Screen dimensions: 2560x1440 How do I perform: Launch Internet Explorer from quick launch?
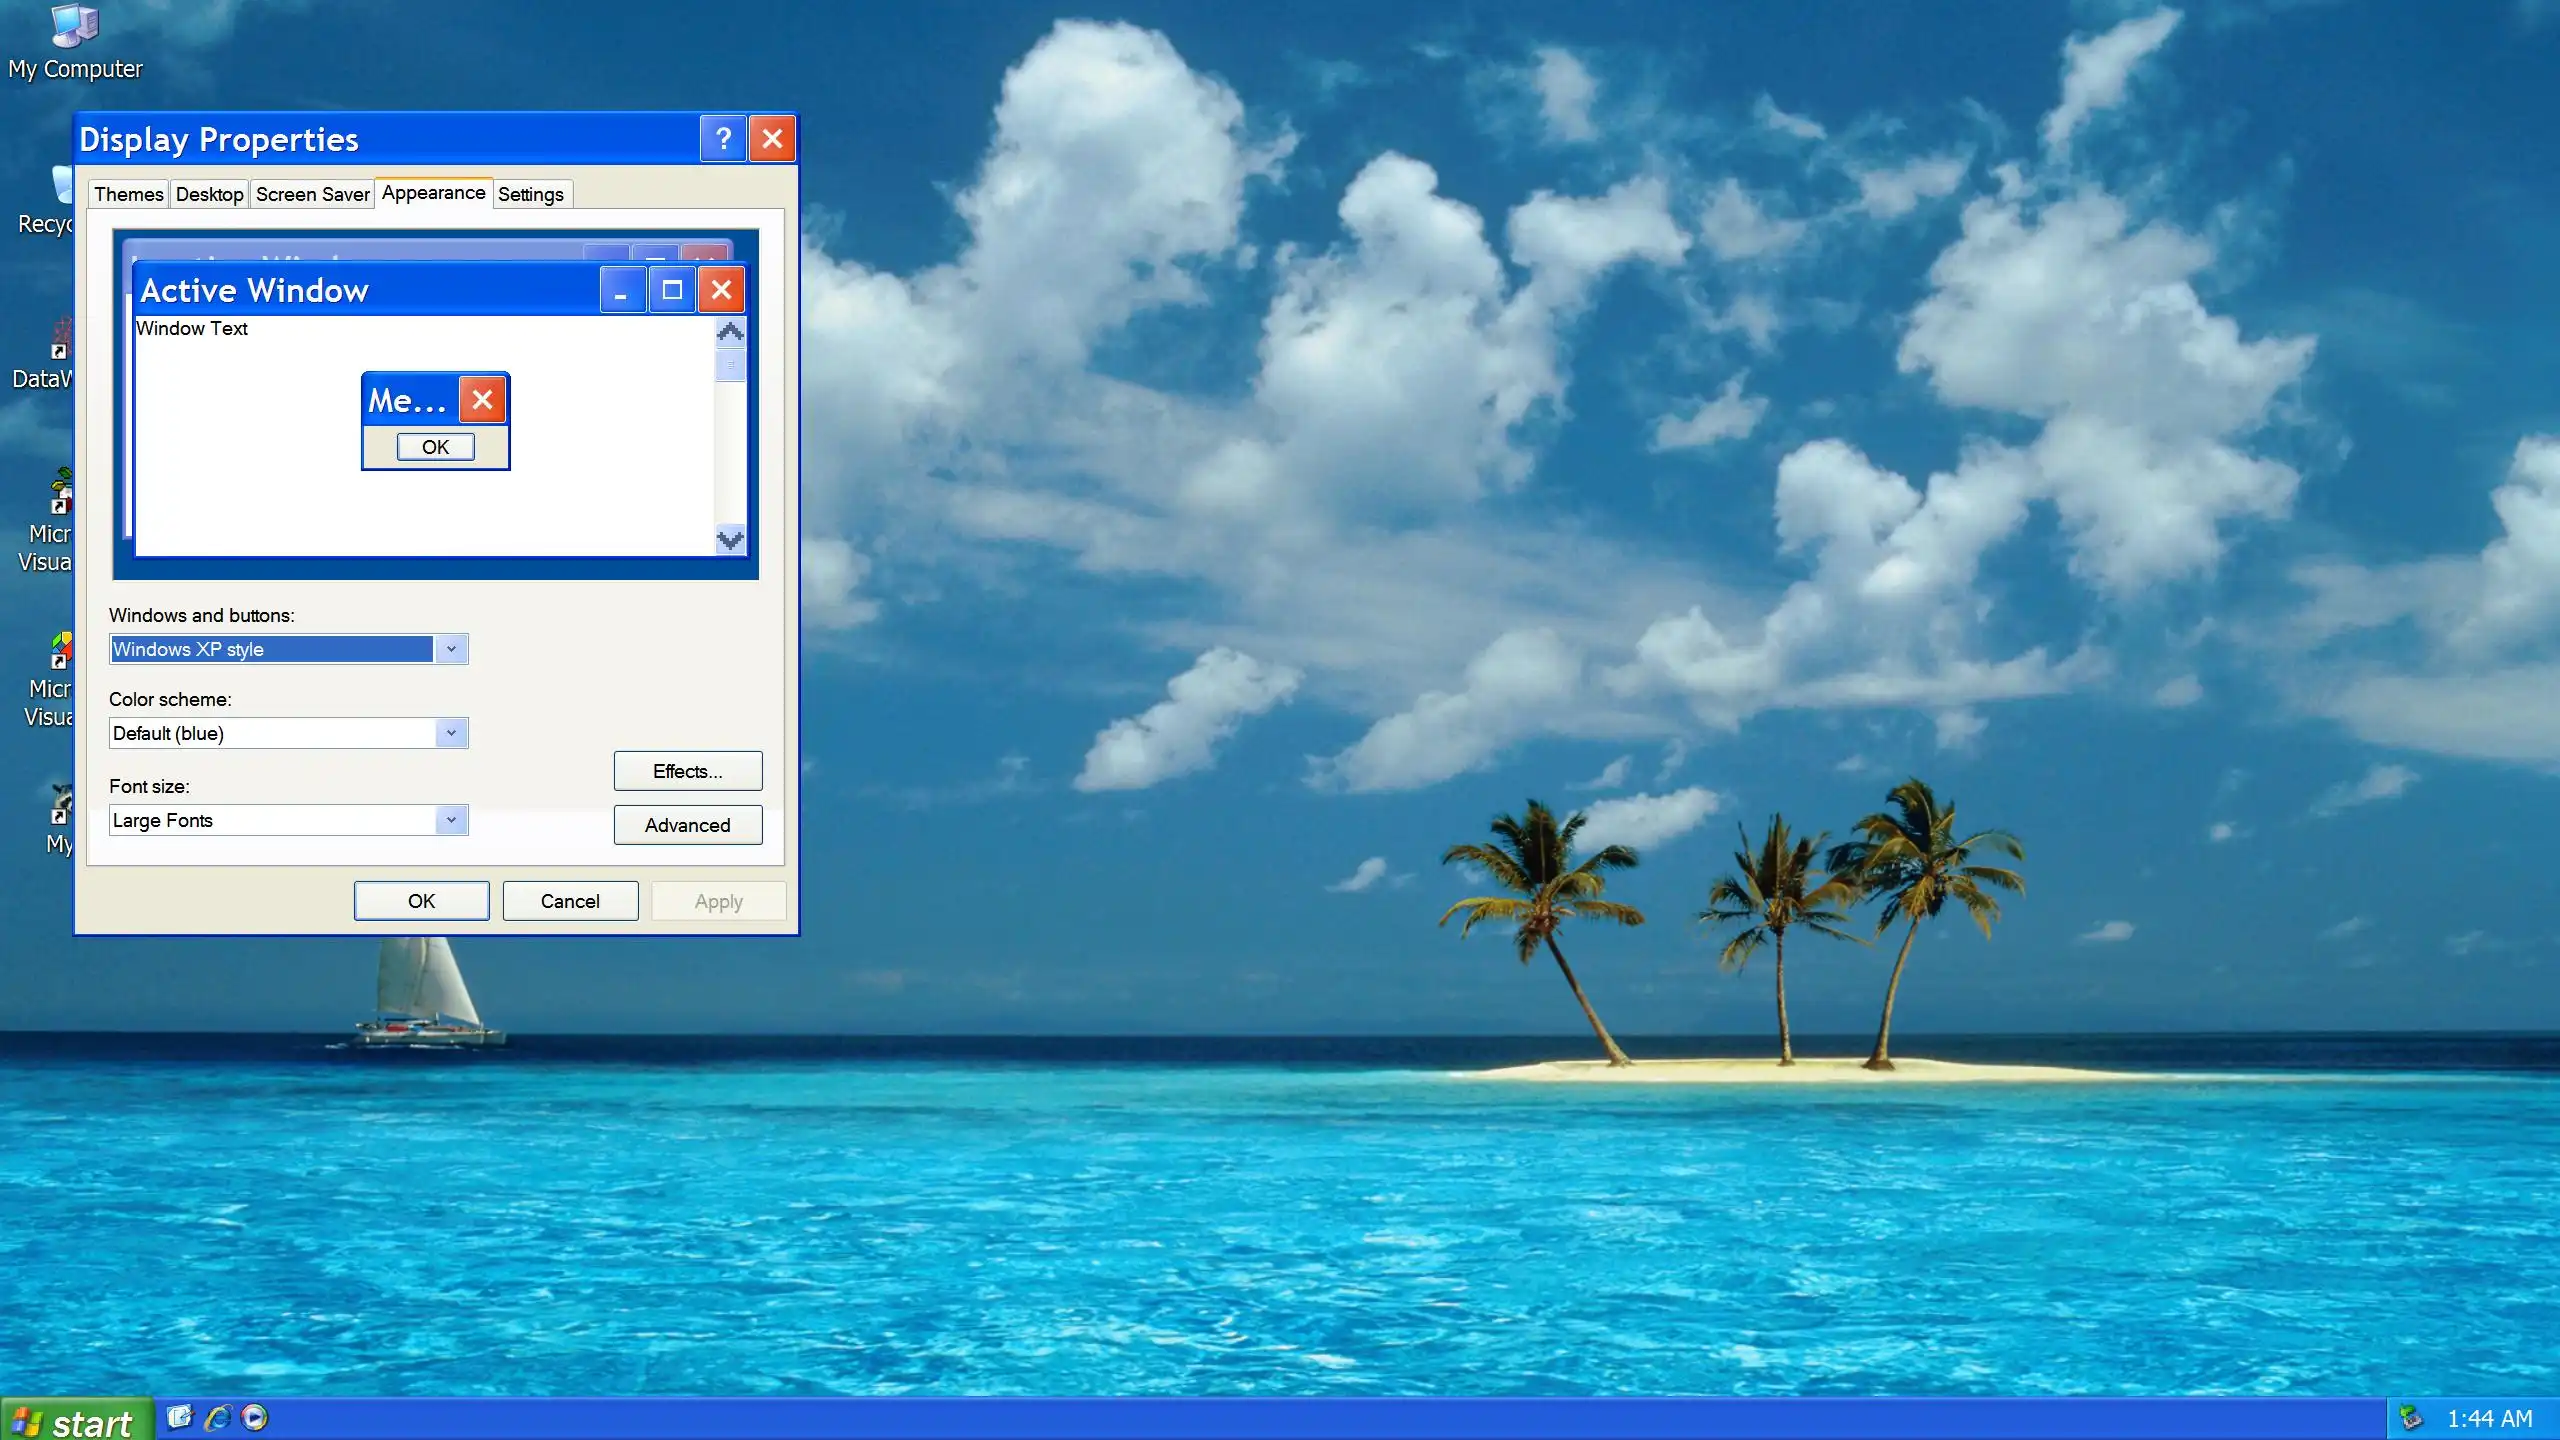pos(217,1417)
